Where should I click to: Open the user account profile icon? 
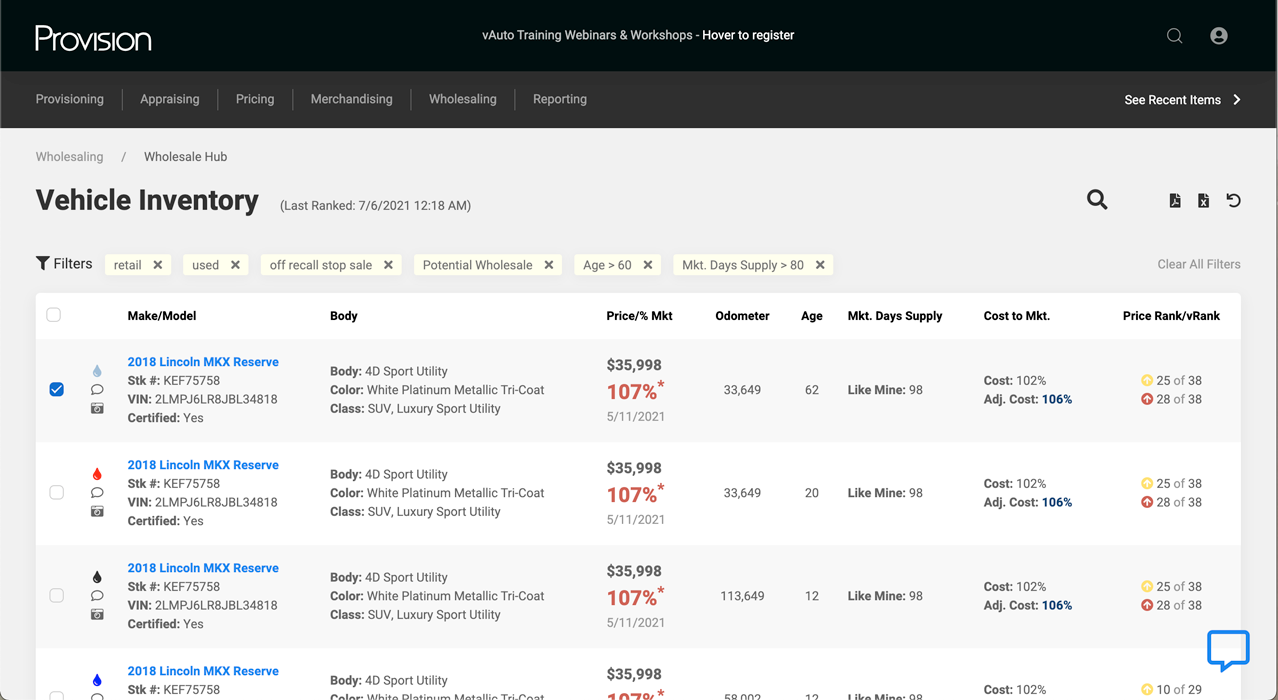[x=1218, y=36]
